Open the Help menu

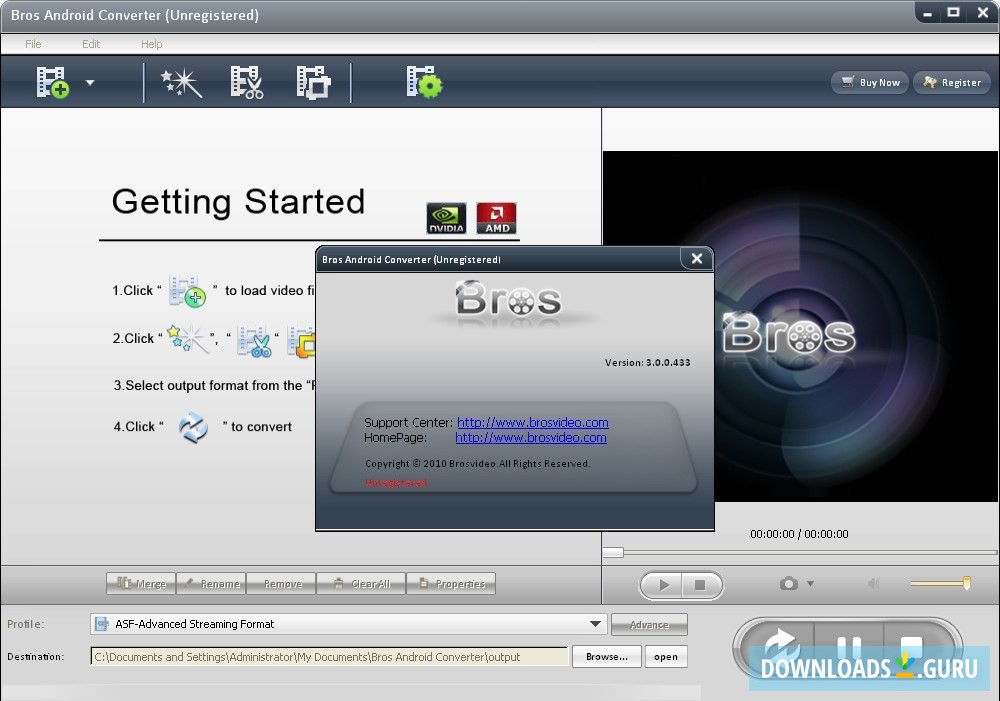click(x=151, y=44)
